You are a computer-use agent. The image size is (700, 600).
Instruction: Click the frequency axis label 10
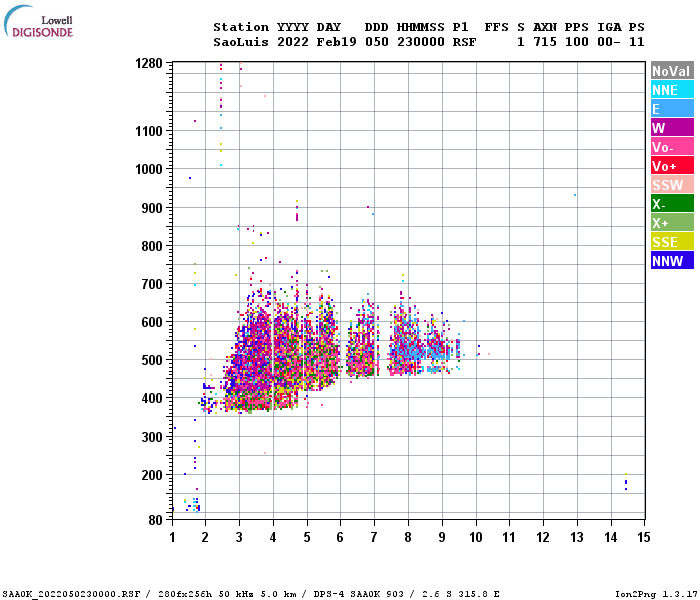tap(476, 537)
